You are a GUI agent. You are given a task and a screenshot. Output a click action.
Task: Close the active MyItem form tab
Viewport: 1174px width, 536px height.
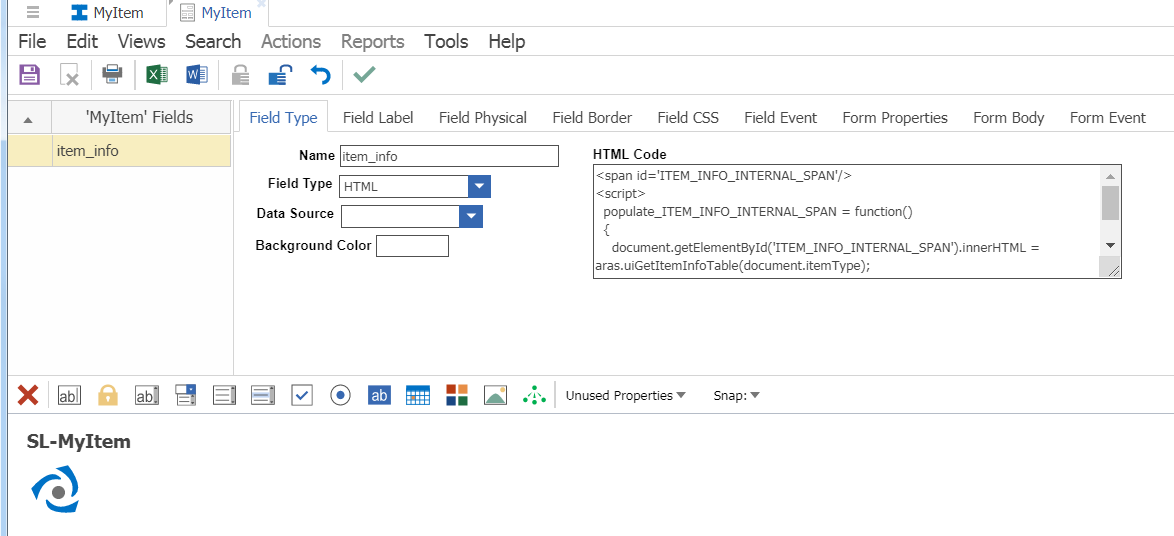point(261,4)
